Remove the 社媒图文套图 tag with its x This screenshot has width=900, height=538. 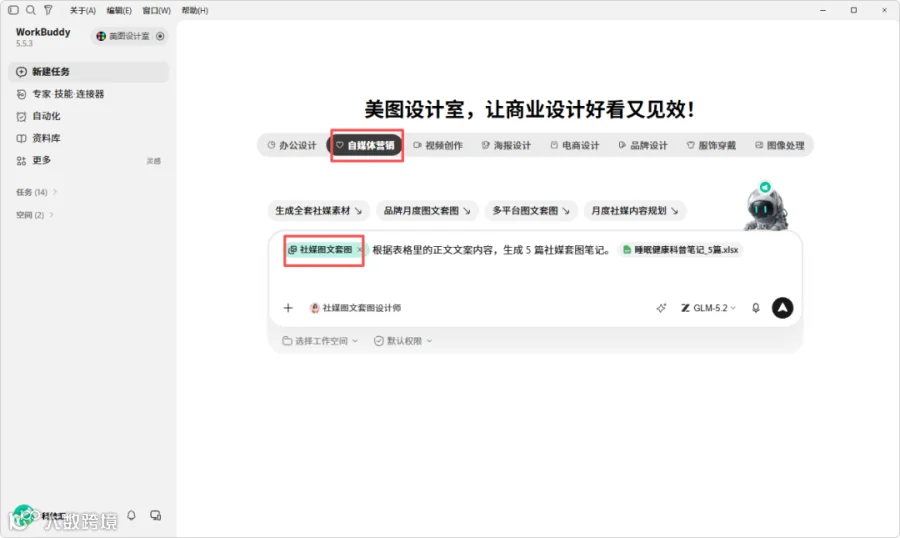click(359, 250)
